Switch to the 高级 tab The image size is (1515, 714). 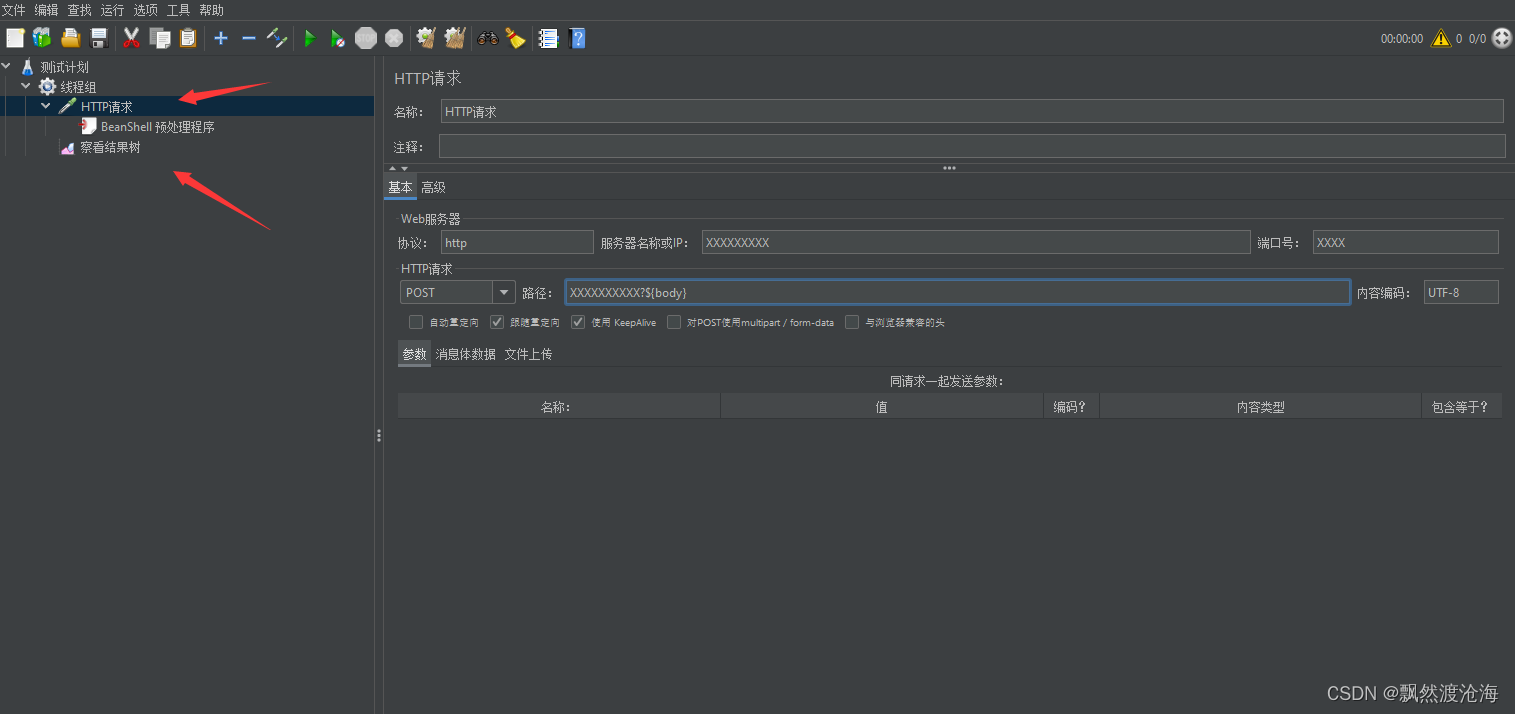point(433,187)
